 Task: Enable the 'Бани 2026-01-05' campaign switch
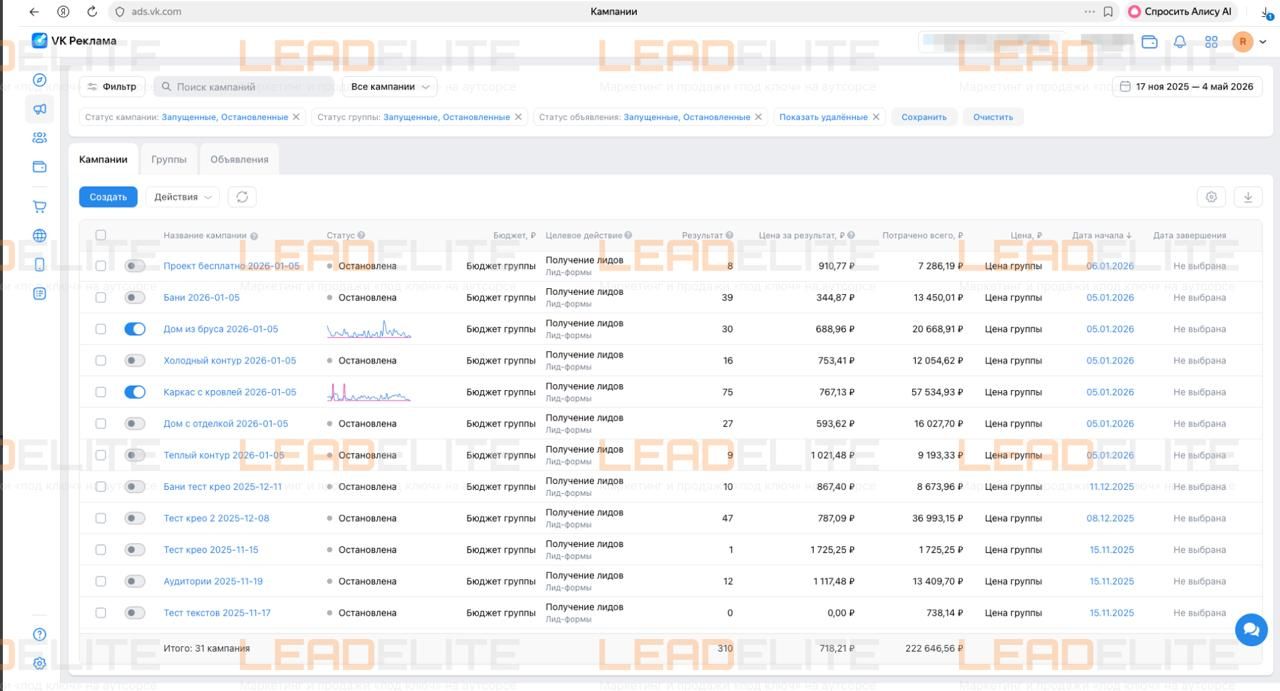(x=135, y=298)
